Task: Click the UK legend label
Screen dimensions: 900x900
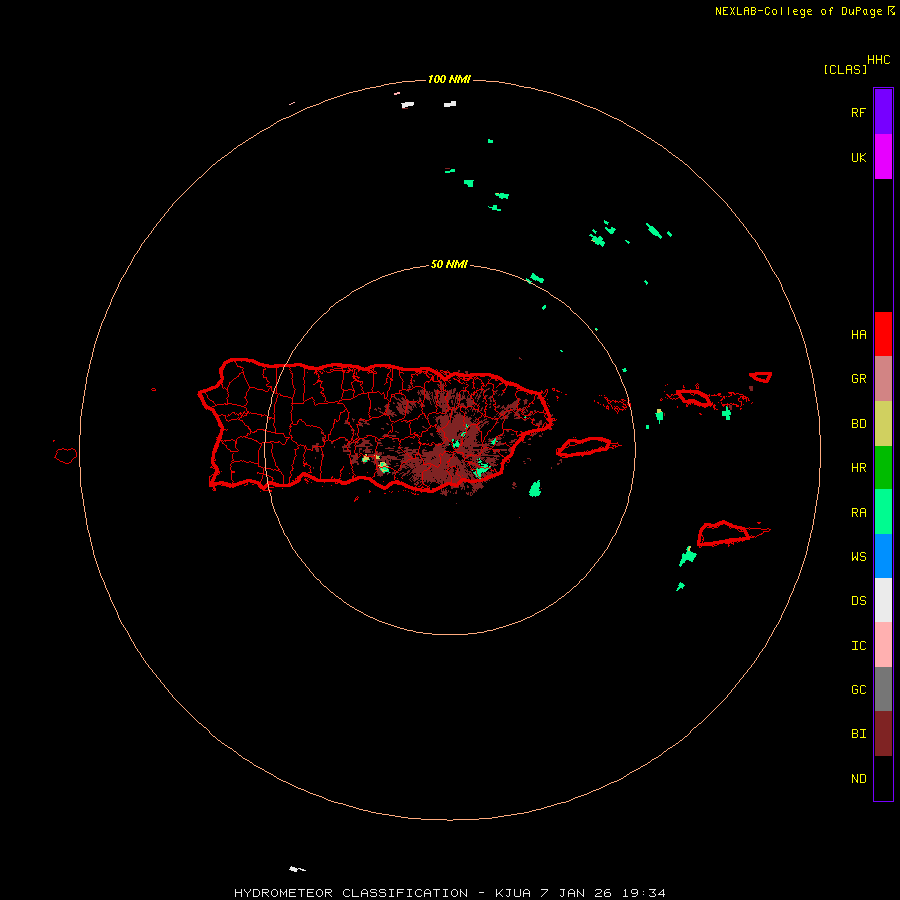Action: [x=858, y=158]
